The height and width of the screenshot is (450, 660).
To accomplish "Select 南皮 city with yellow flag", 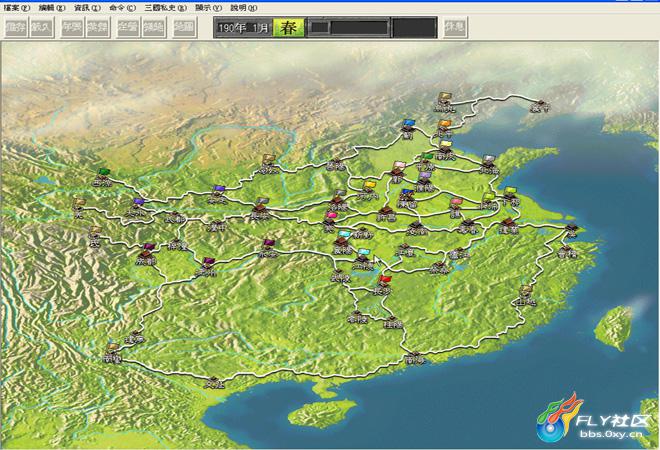I will click(x=444, y=151).
